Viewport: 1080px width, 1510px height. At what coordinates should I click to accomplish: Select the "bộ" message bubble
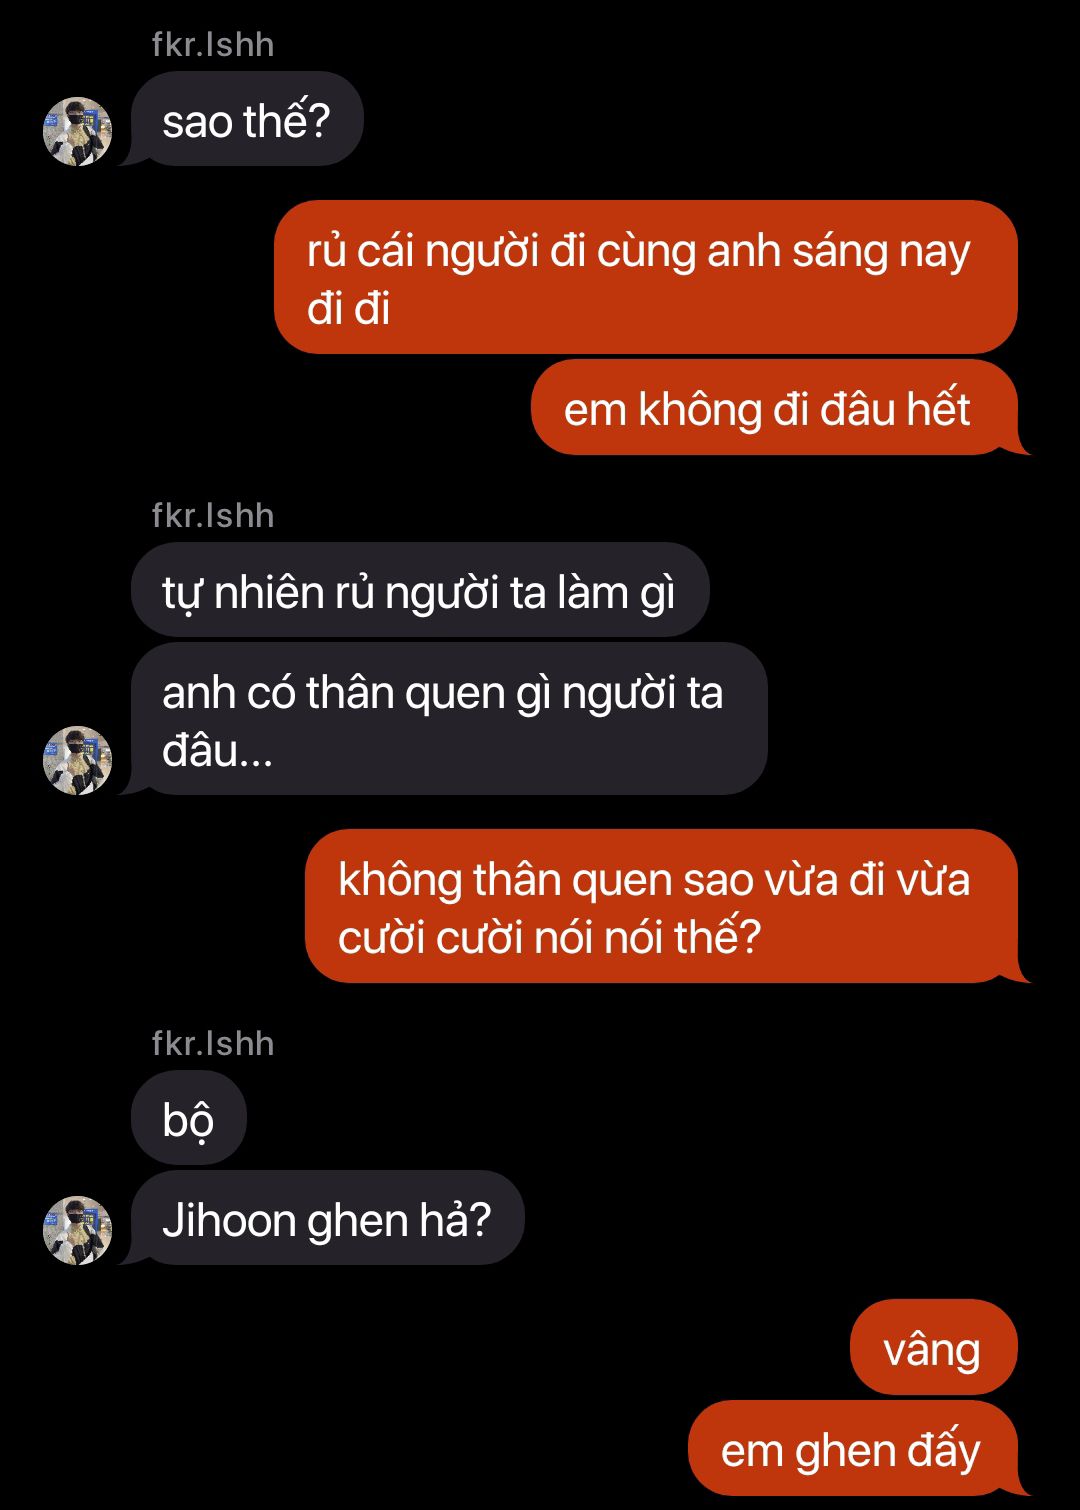tap(188, 1118)
